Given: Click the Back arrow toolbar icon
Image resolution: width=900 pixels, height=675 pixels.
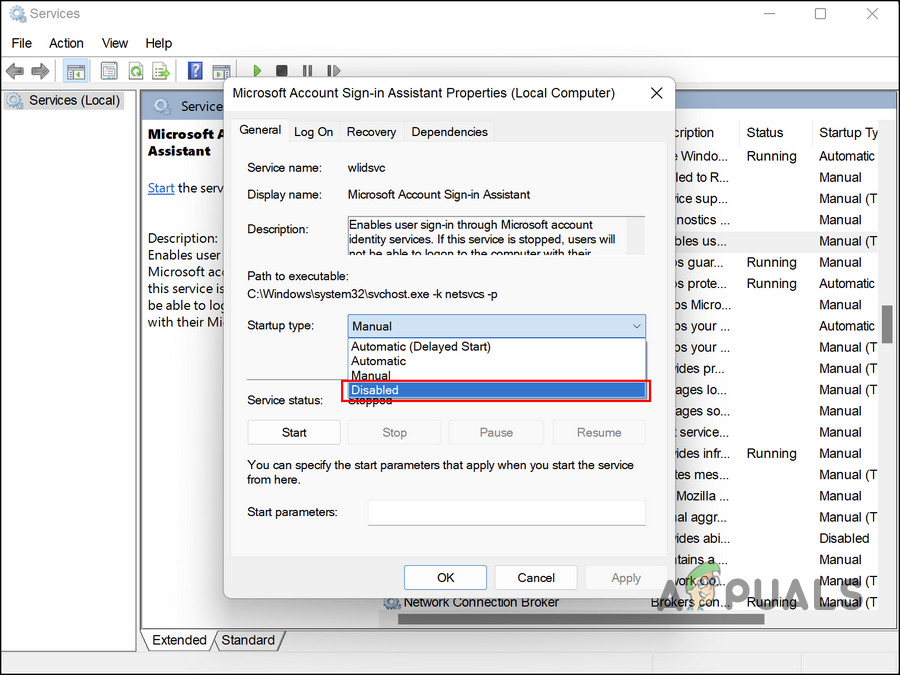Looking at the screenshot, I should [x=15, y=71].
